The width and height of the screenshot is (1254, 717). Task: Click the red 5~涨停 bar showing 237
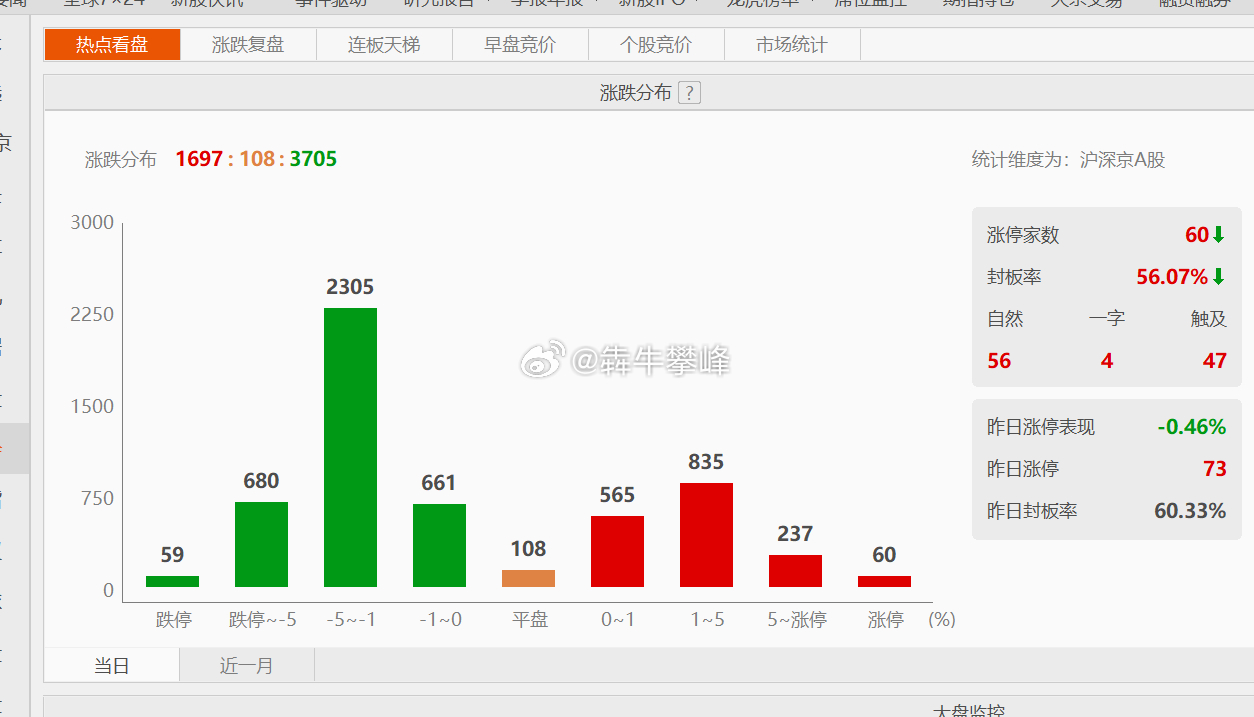(x=795, y=571)
